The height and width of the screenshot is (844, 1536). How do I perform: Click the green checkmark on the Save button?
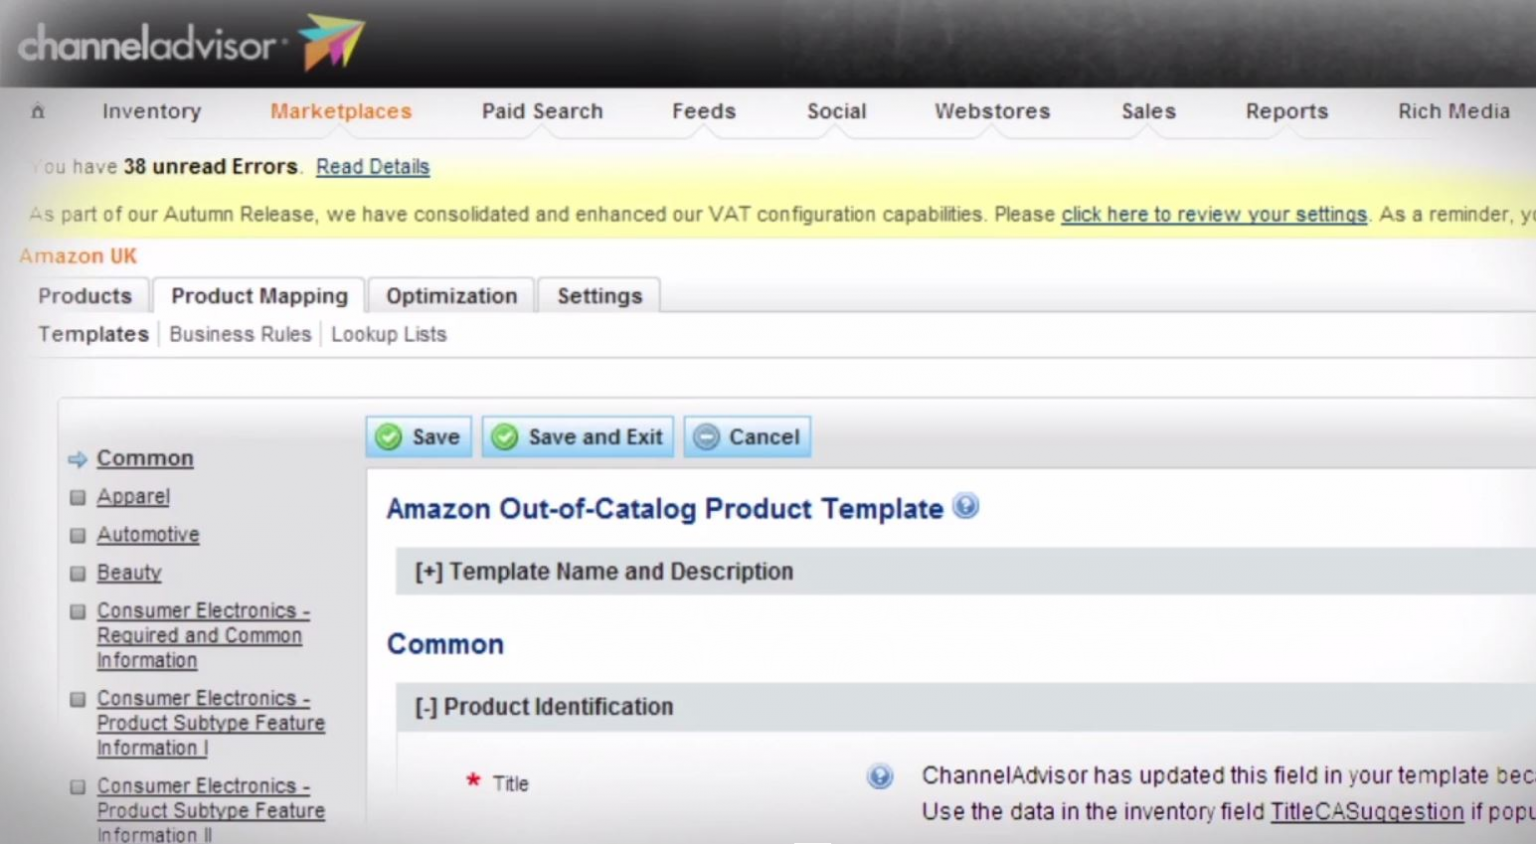coord(389,436)
